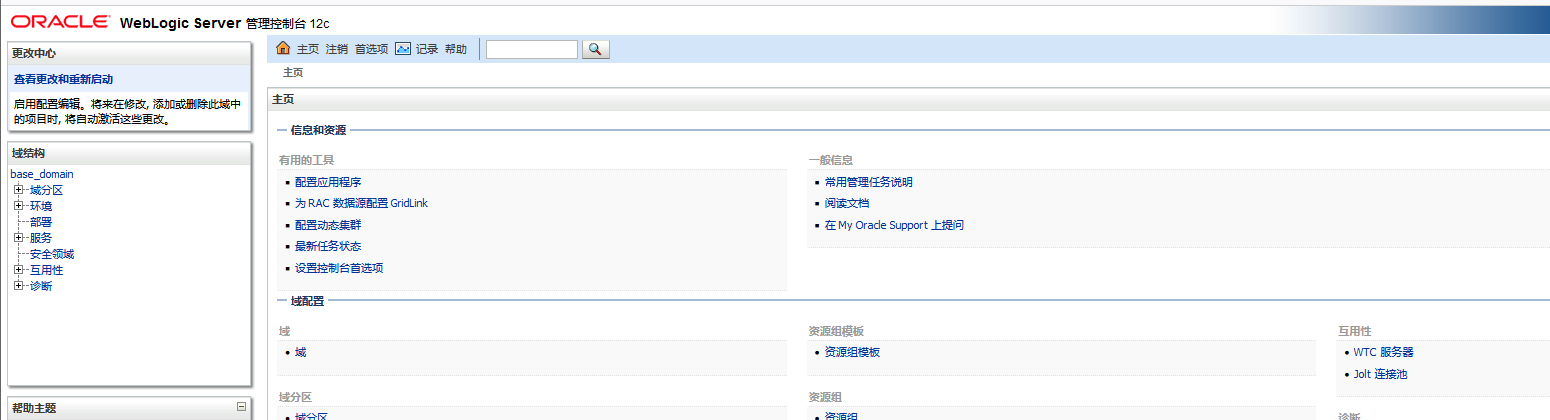Click the 域结构 panel header
1550x420 pixels.
point(129,153)
